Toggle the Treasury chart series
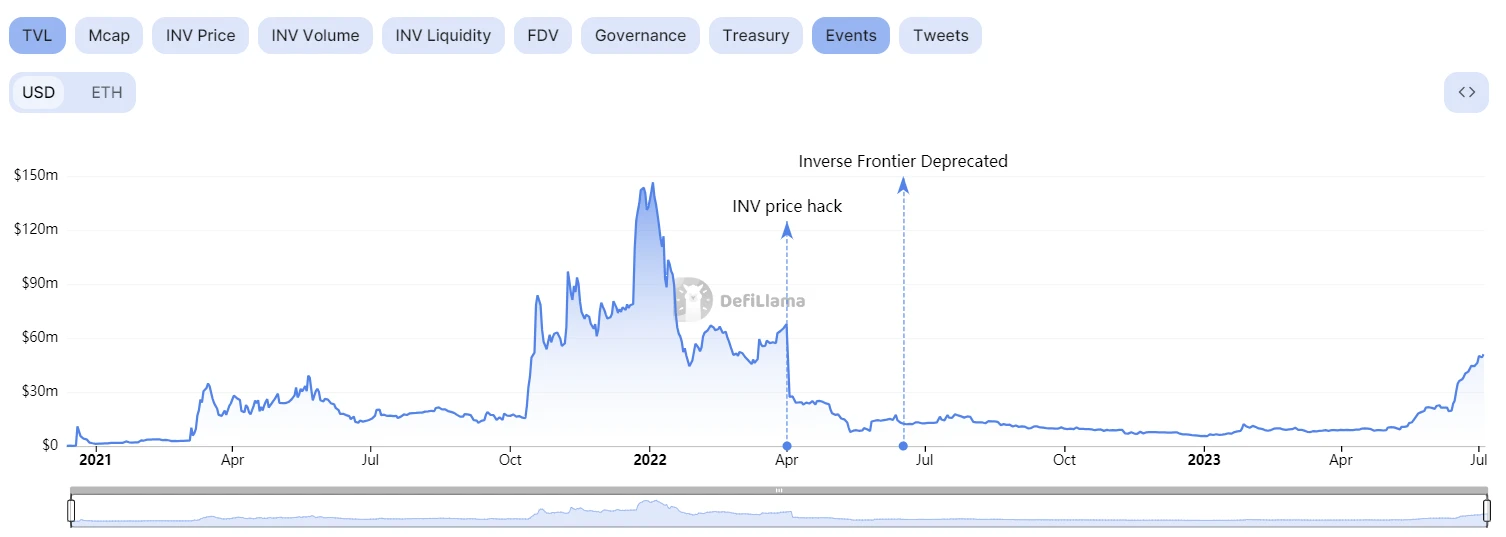This screenshot has width=1506, height=537. pyautogui.click(x=756, y=36)
